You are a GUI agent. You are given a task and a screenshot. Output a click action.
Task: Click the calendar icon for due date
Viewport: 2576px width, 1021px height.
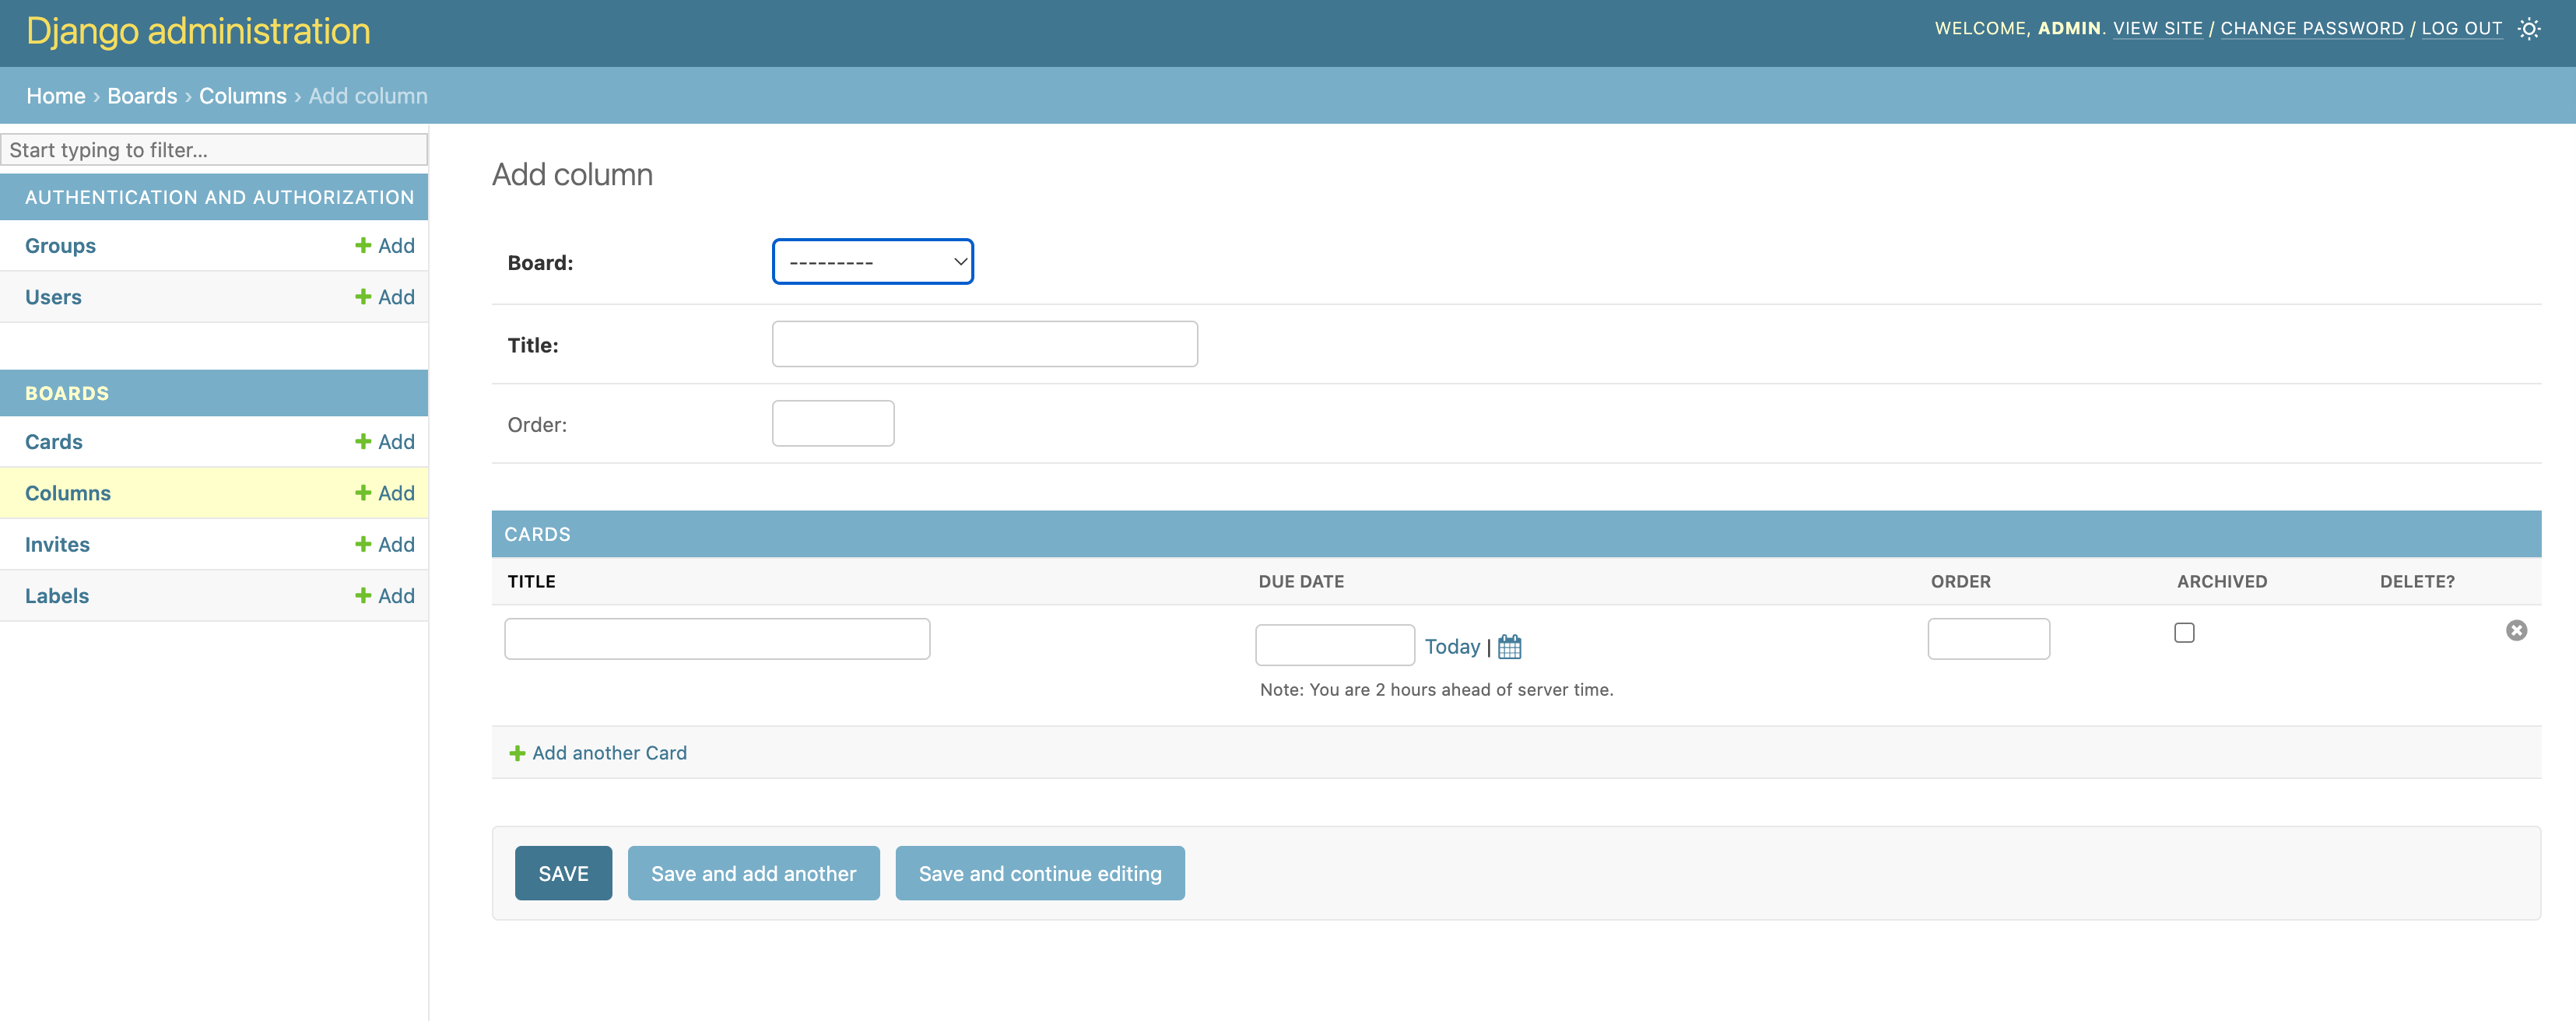pyautogui.click(x=1508, y=645)
